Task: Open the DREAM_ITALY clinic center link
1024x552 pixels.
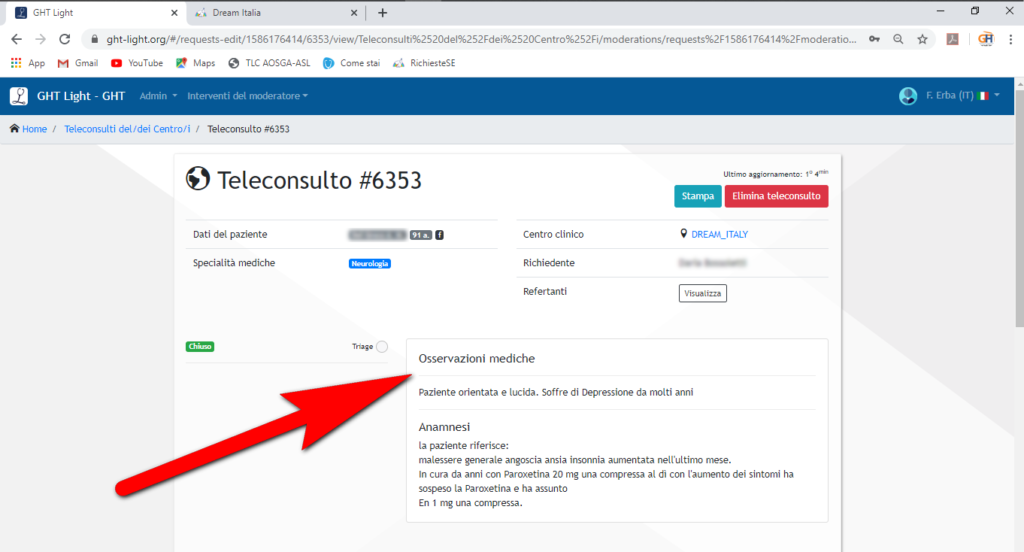Action: pos(719,234)
